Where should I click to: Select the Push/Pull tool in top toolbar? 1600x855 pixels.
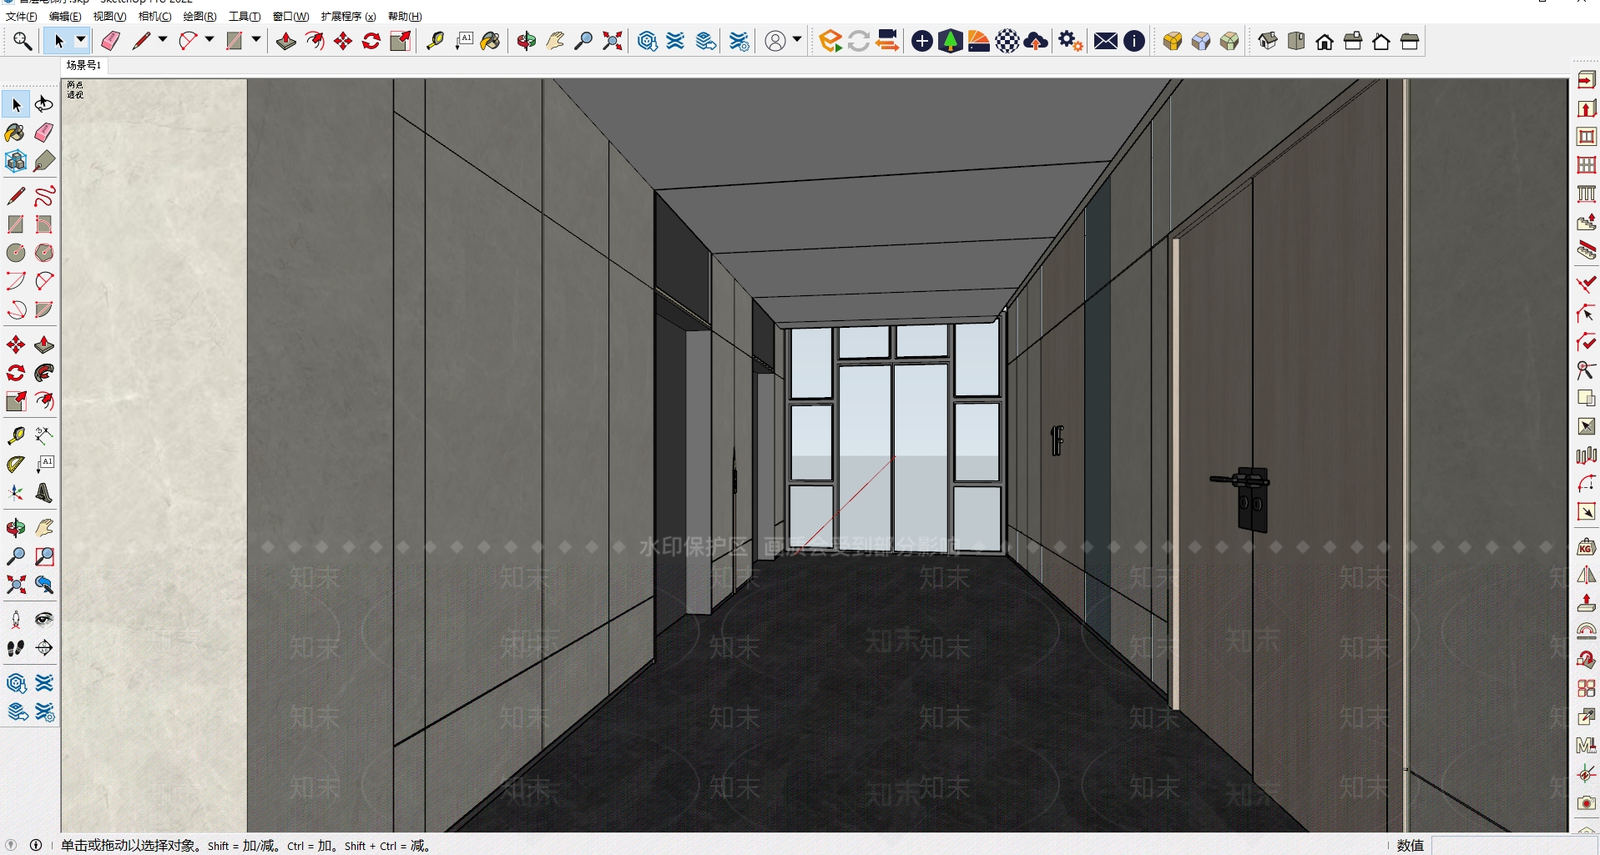coord(286,41)
